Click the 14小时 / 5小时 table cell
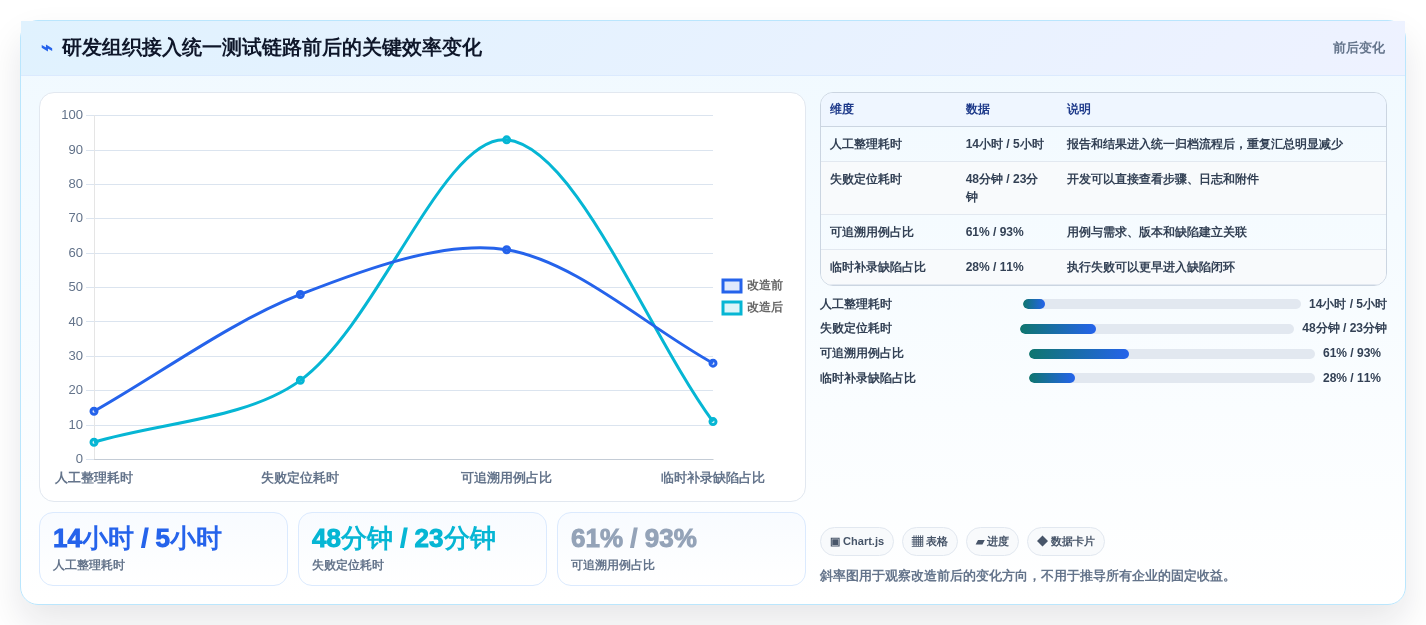The image size is (1426, 625). (x=1005, y=145)
